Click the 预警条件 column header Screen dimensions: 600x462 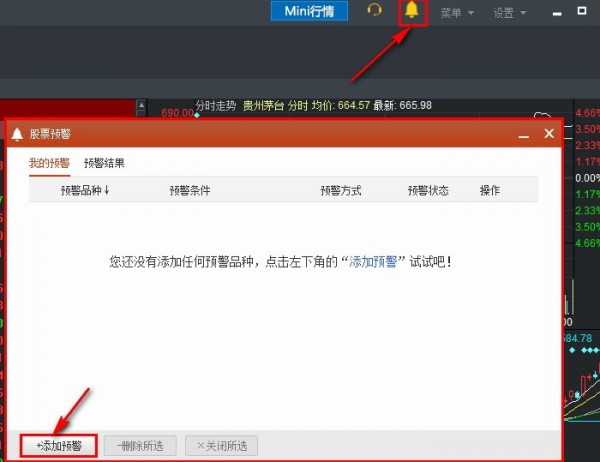[190, 190]
